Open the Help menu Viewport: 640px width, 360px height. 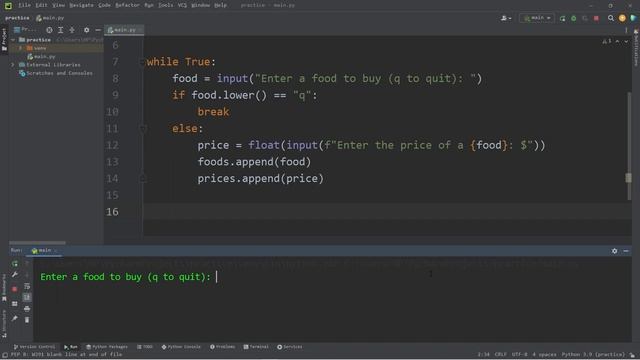click(x=220, y=5)
